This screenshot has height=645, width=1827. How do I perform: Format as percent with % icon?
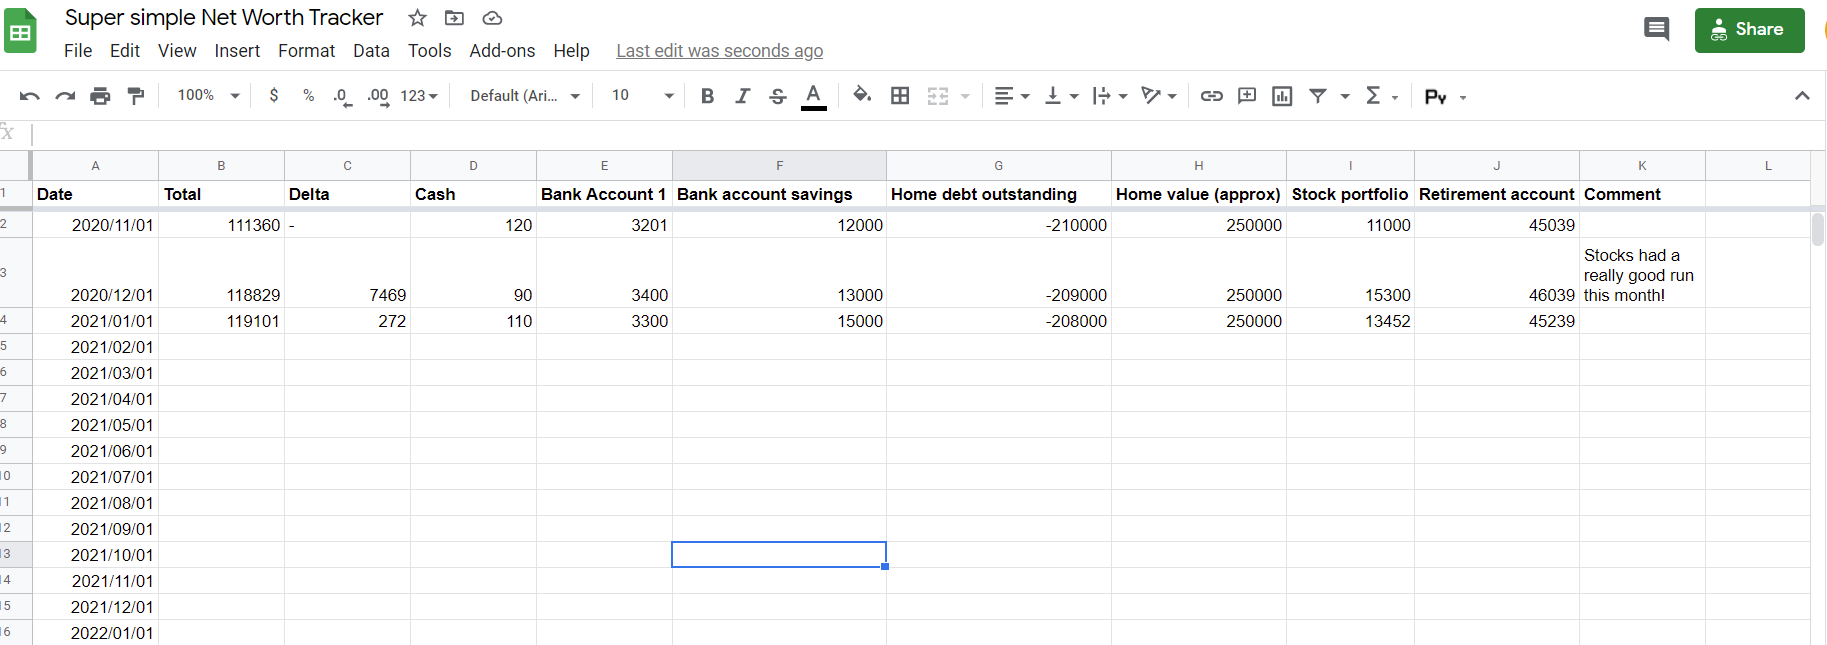[309, 96]
